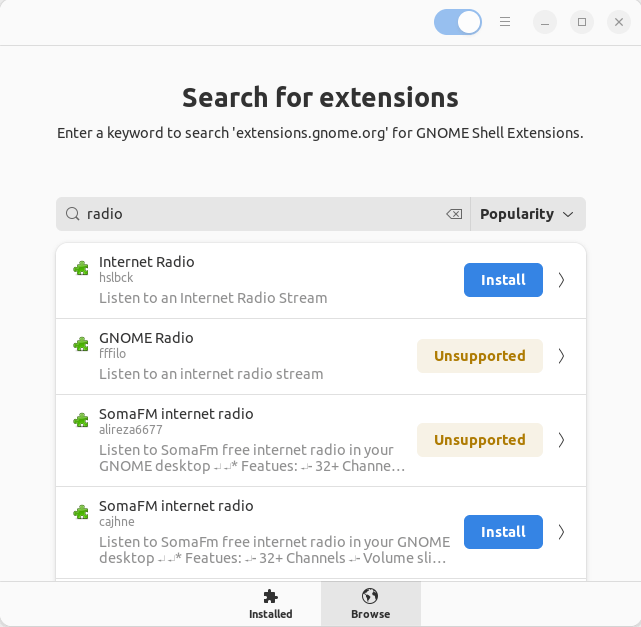Screen dimensions: 641x627
Task: Click author name 'cajhne'
Action: 117,522
